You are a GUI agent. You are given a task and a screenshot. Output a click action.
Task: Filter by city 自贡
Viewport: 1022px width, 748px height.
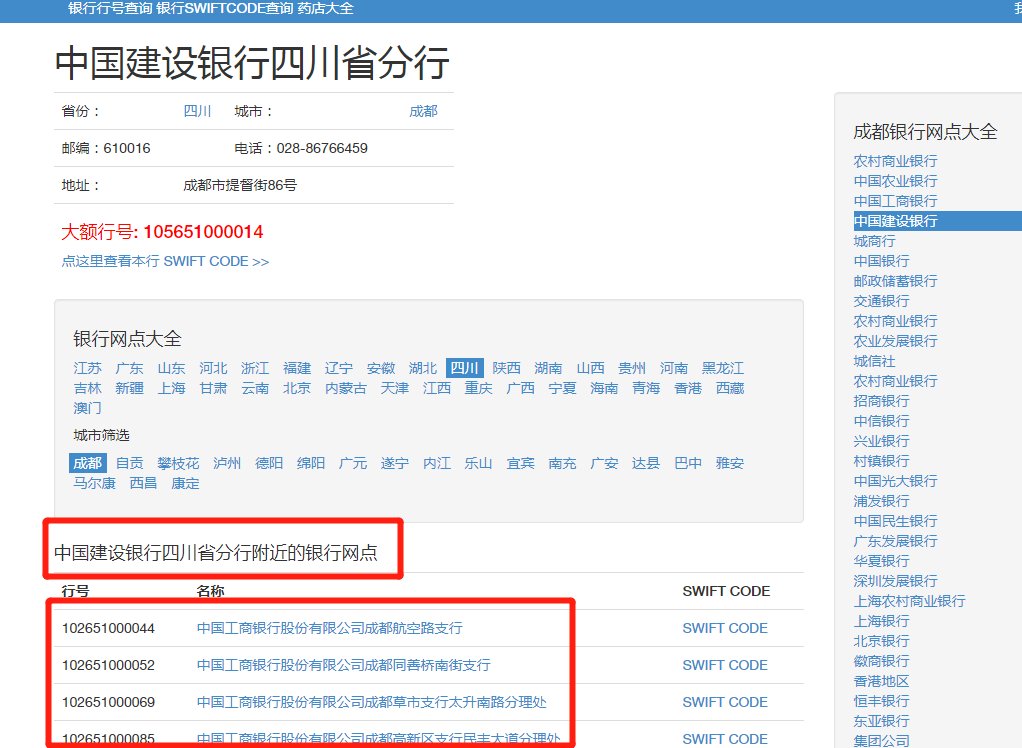(129, 463)
